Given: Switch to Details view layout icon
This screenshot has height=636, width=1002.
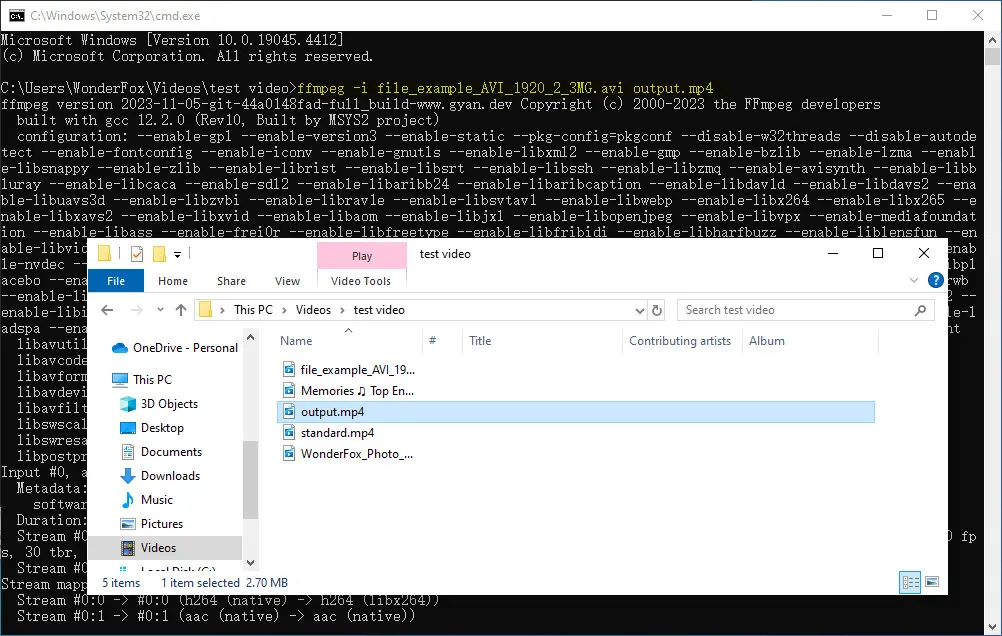Looking at the screenshot, I should [910, 582].
